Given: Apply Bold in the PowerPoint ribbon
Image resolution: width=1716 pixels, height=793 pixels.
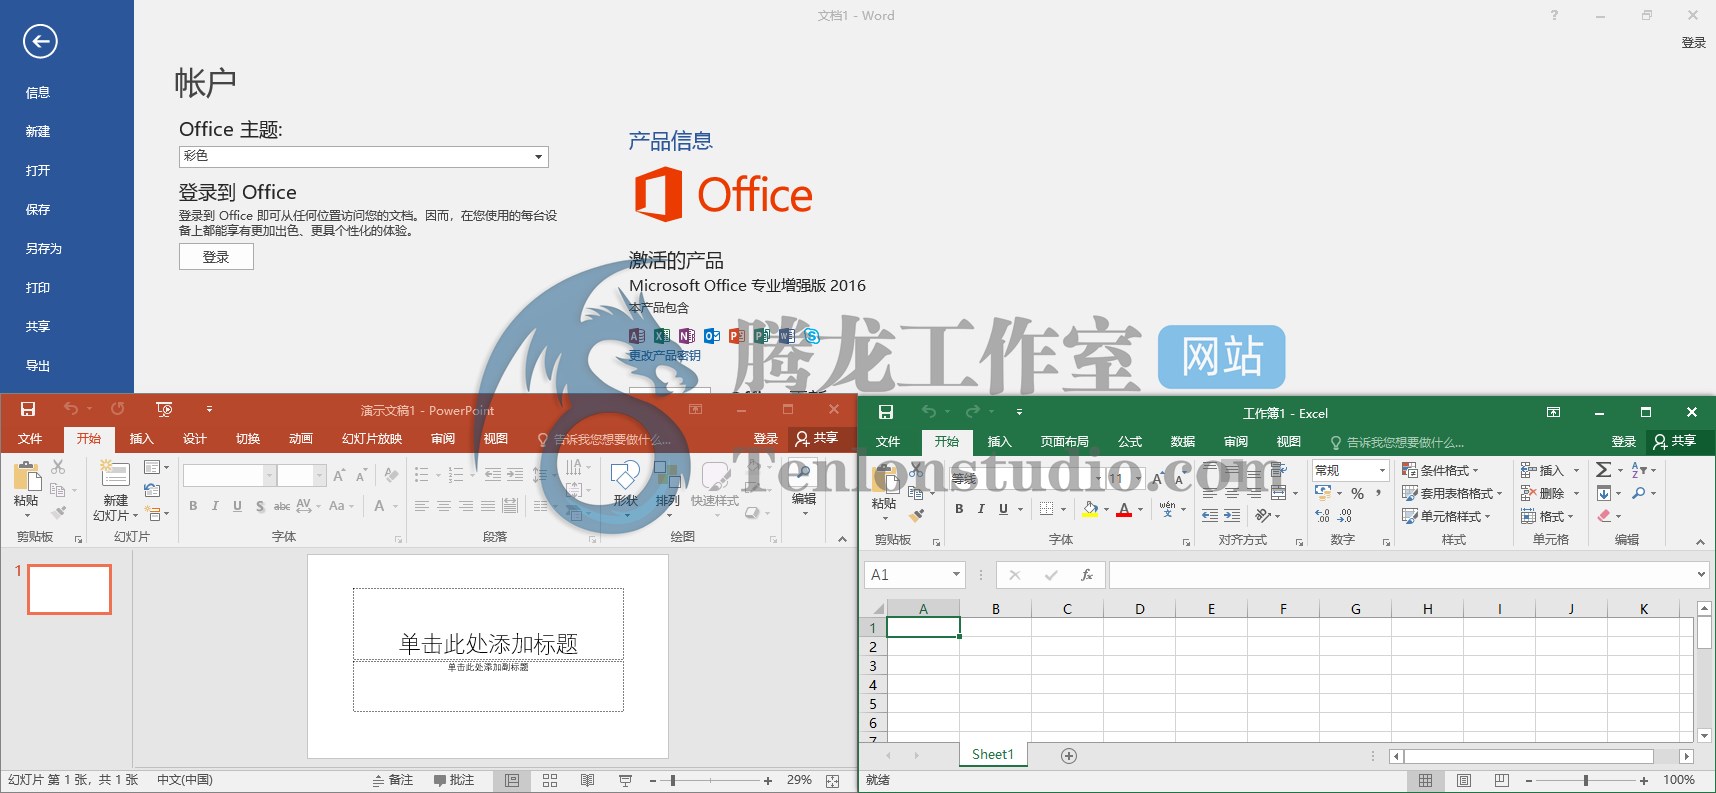Looking at the screenshot, I should (x=193, y=506).
